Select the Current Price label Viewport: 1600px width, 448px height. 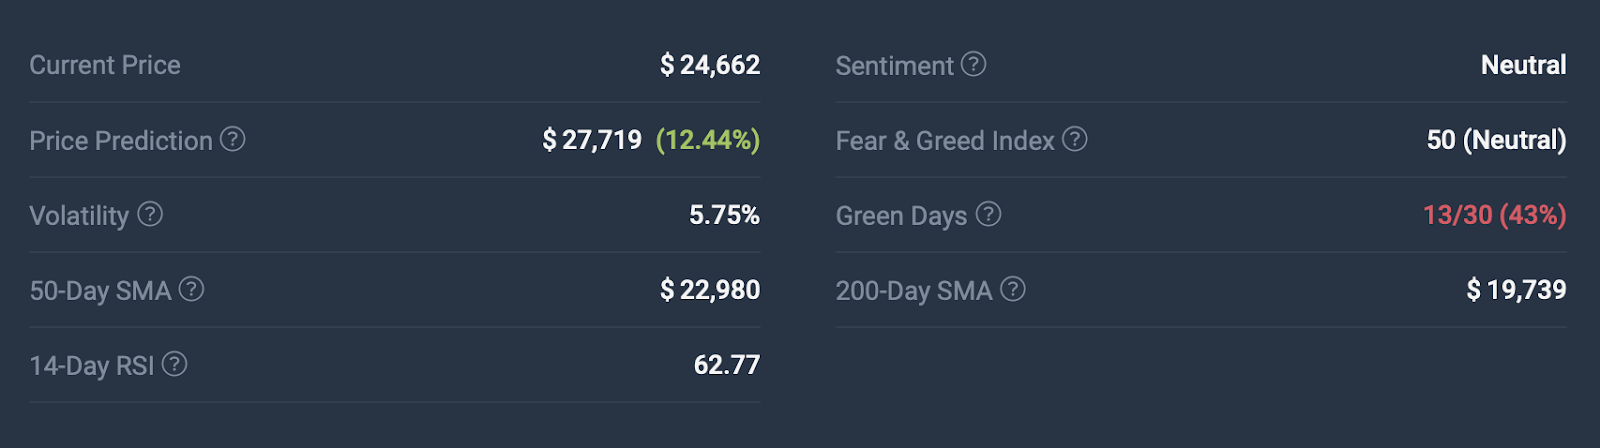click(x=105, y=65)
